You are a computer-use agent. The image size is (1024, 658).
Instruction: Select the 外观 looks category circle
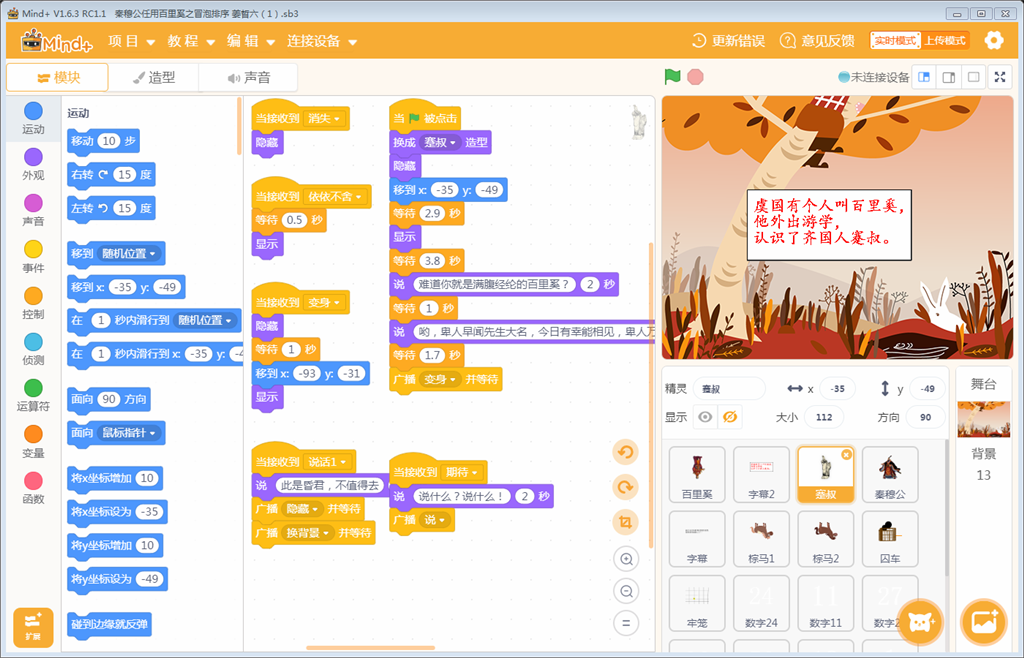pyautogui.click(x=33, y=157)
